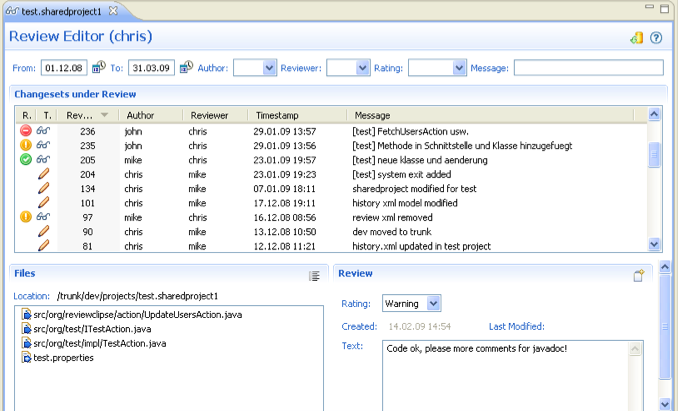The height and width of the screenshot is (411, 678).
Task: Select the test.sharedproject1 editor tab
Action: [61, 12]
